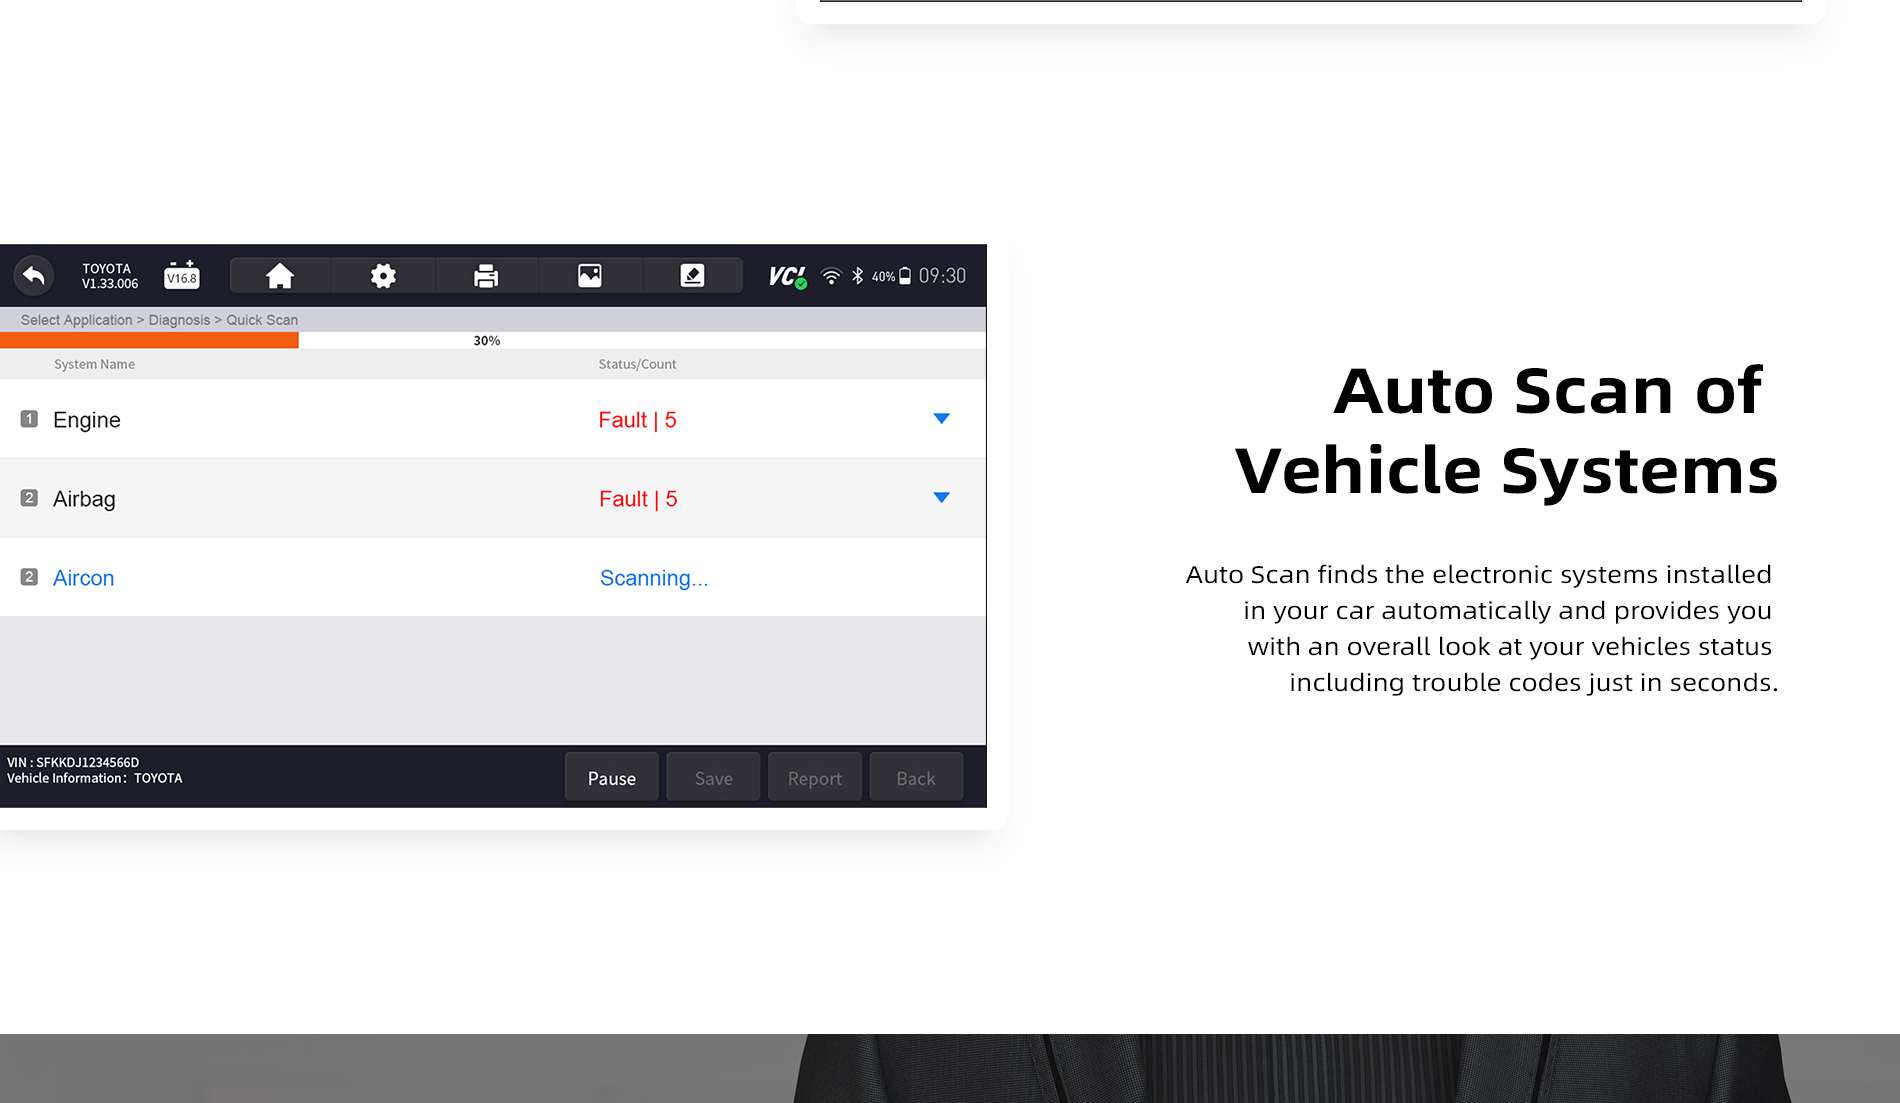Tap the Wi-Fi status icon
1900x1103 pixels.
coord(831,276)
